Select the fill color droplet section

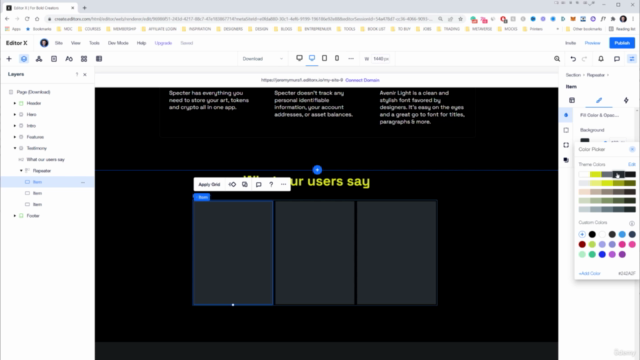click(566, 115)
